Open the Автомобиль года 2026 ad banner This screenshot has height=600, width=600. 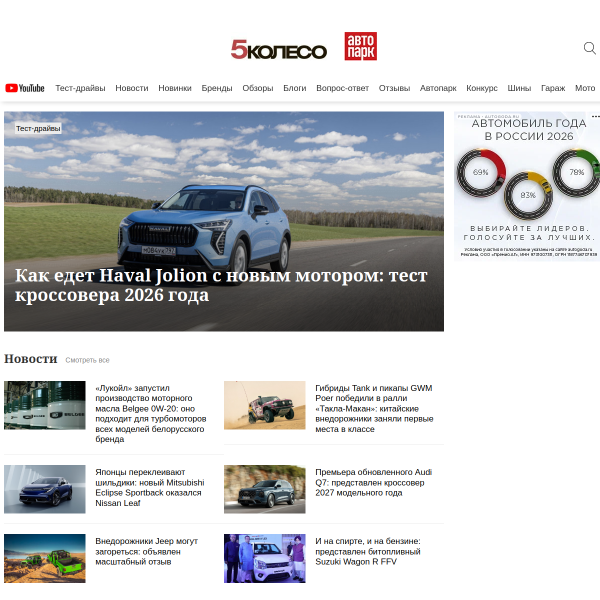pos(527,186)
